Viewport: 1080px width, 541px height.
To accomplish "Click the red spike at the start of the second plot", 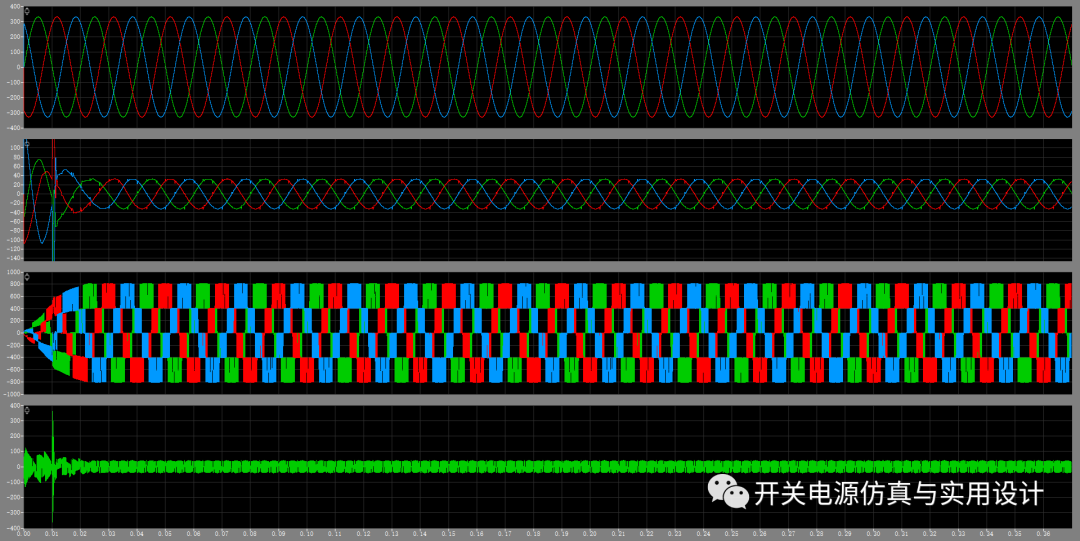I will click(x=53, y=149).
